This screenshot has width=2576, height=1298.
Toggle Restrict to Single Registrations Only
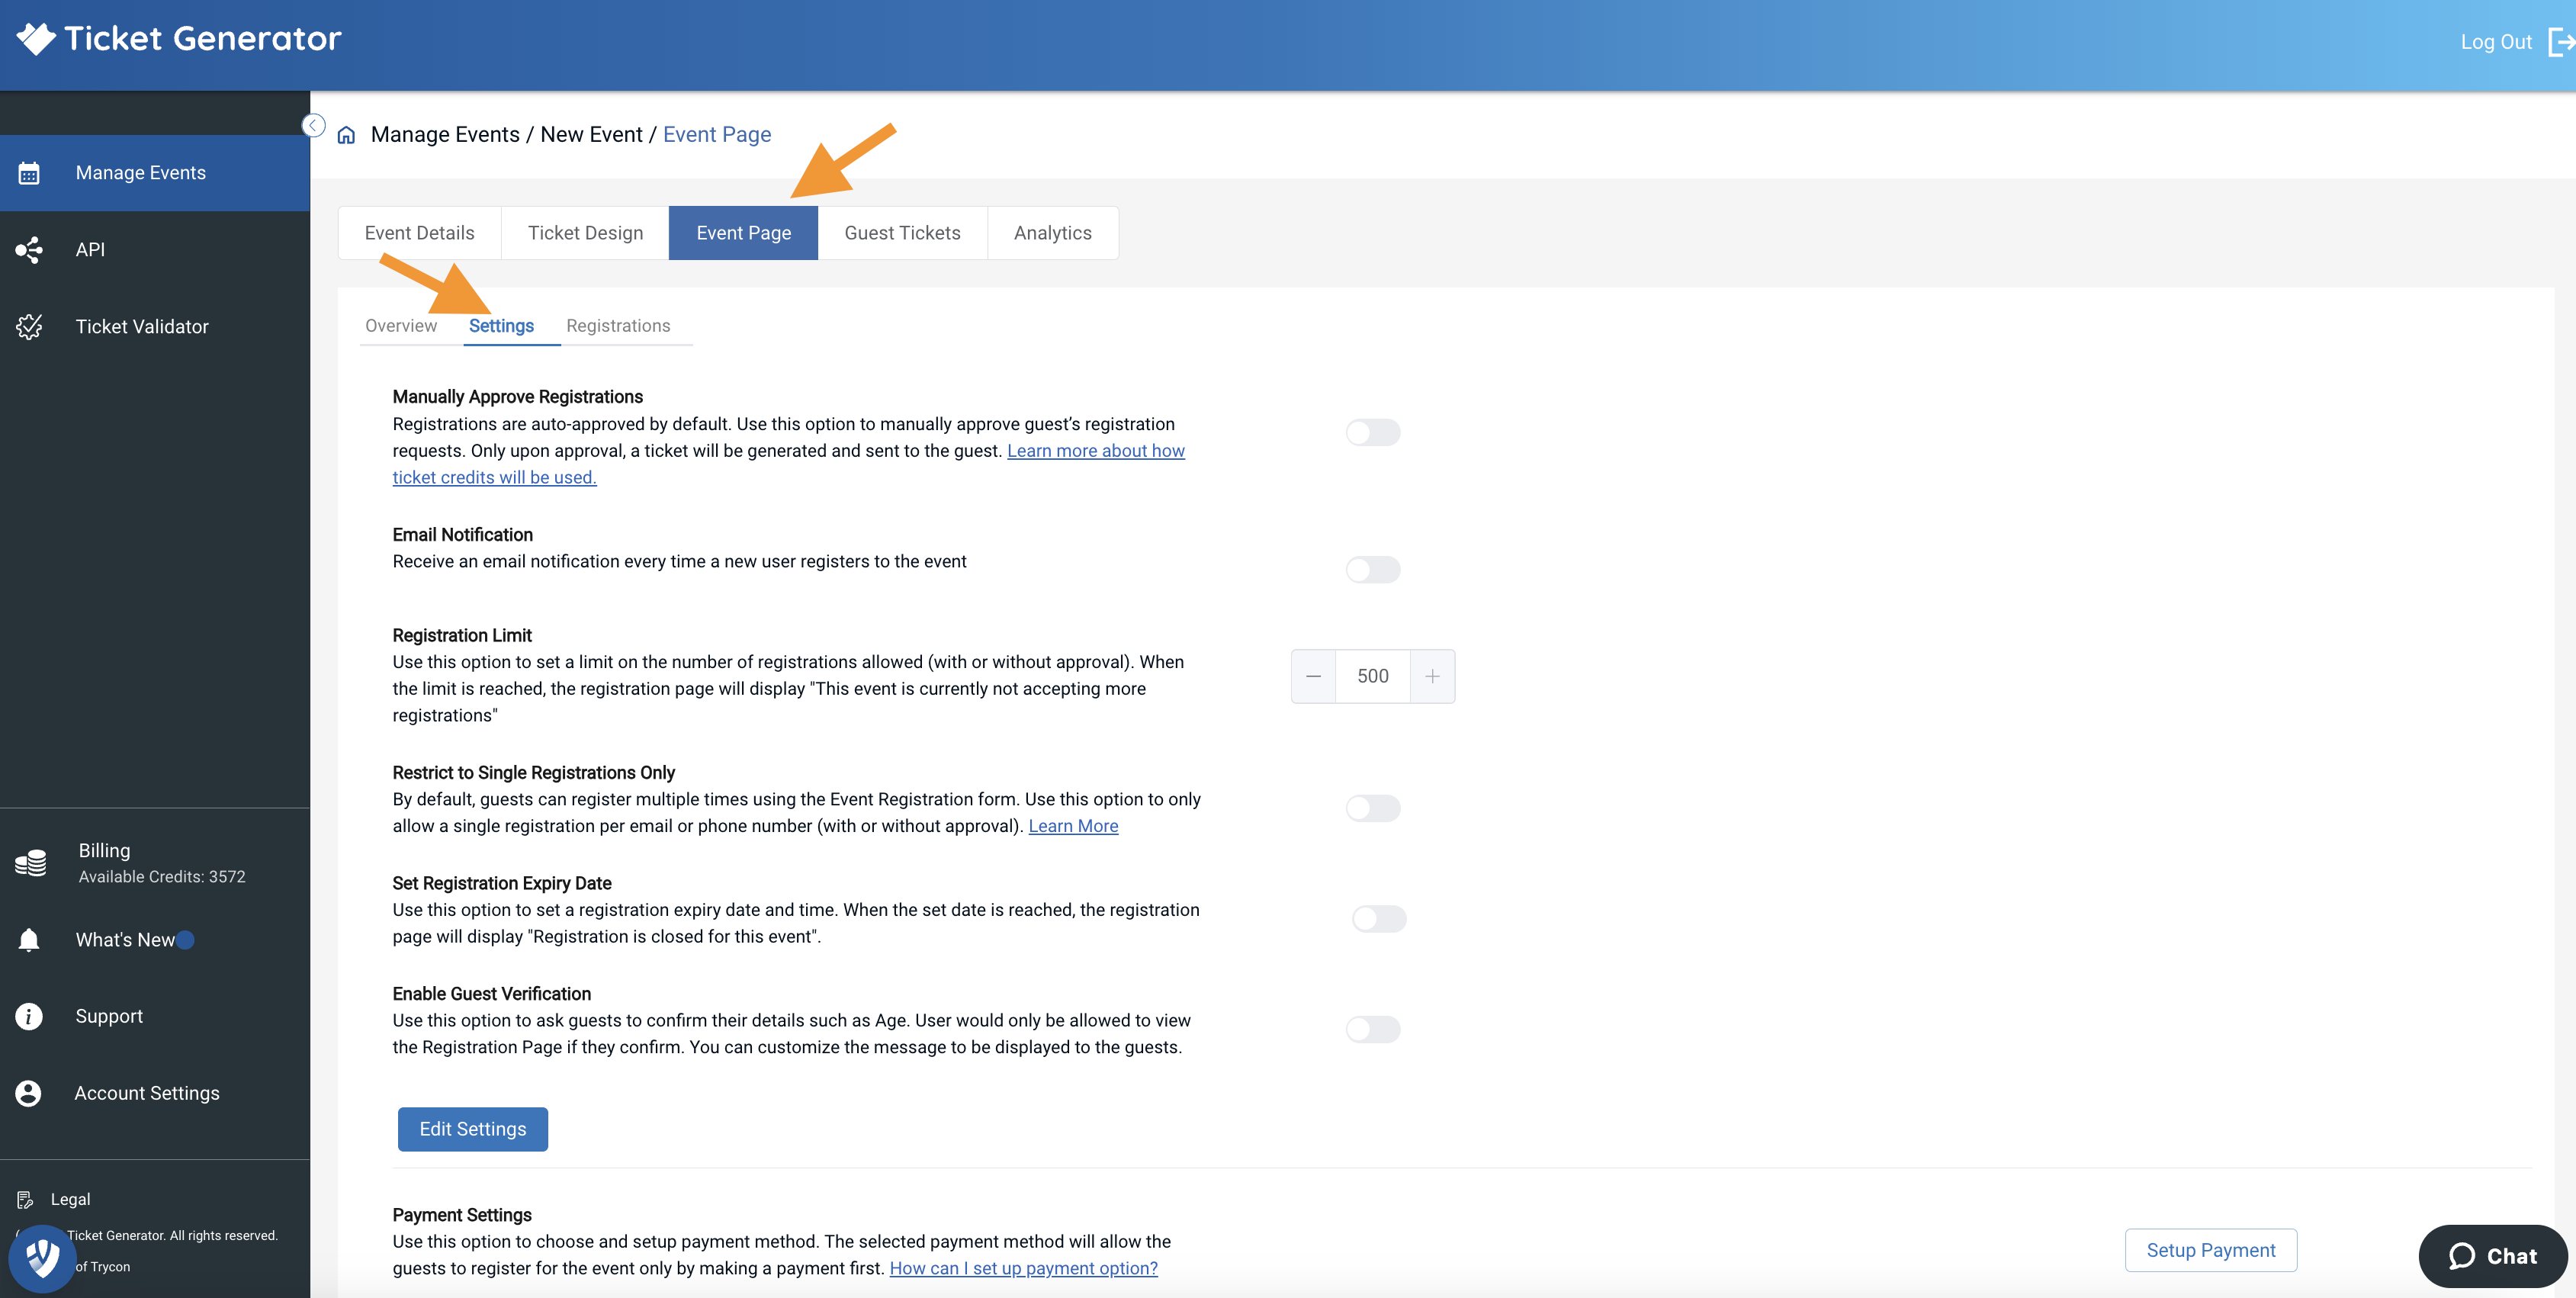tap(1372, 808)
